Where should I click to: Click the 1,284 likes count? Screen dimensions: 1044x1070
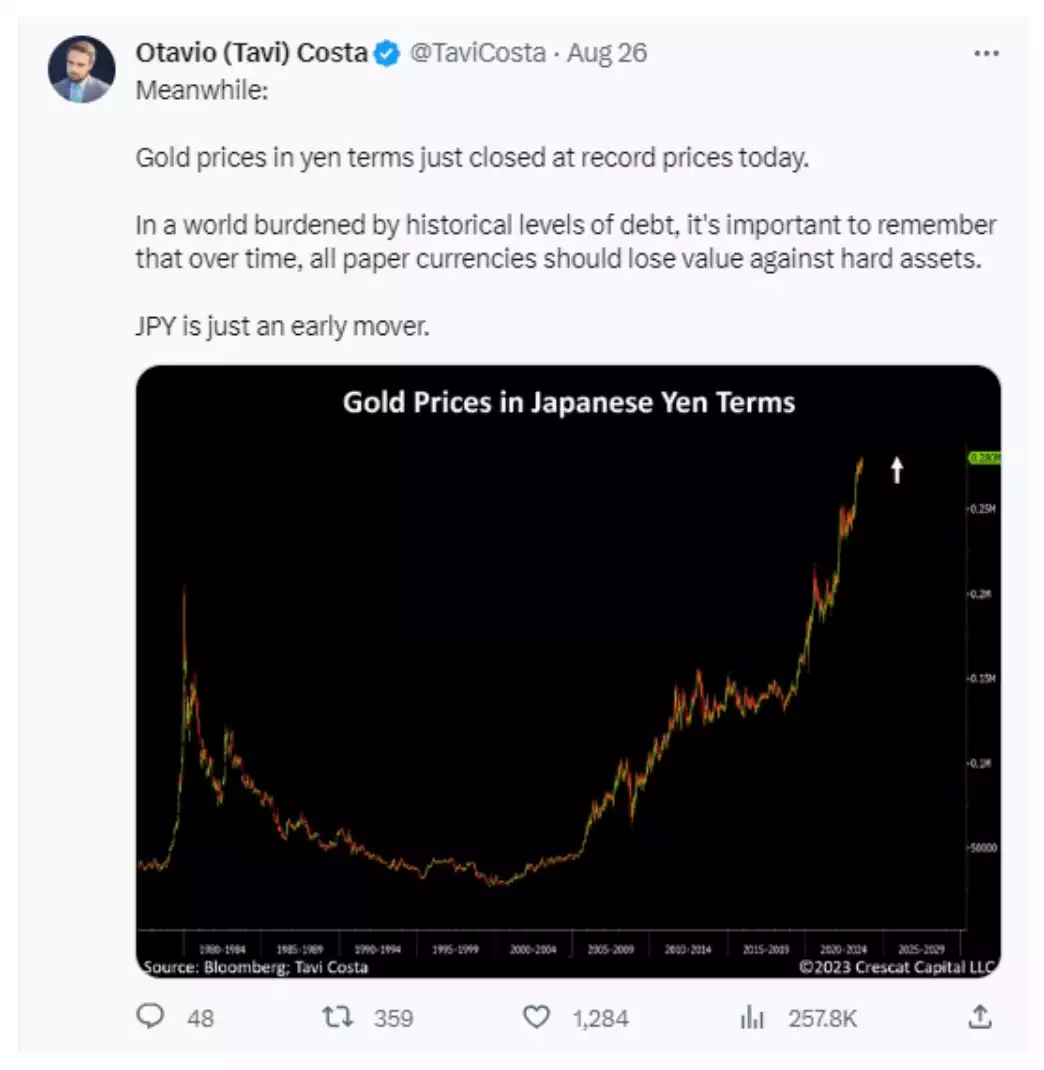[x=600, y=1018]
